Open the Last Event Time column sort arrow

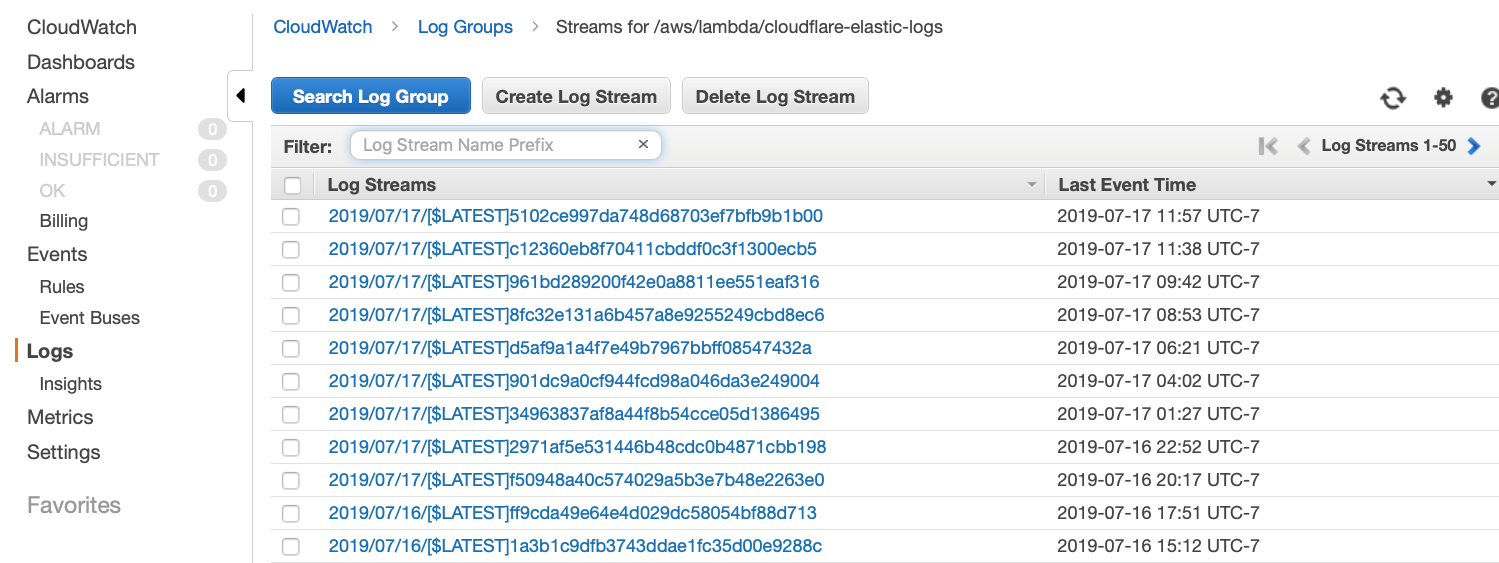1491,185
